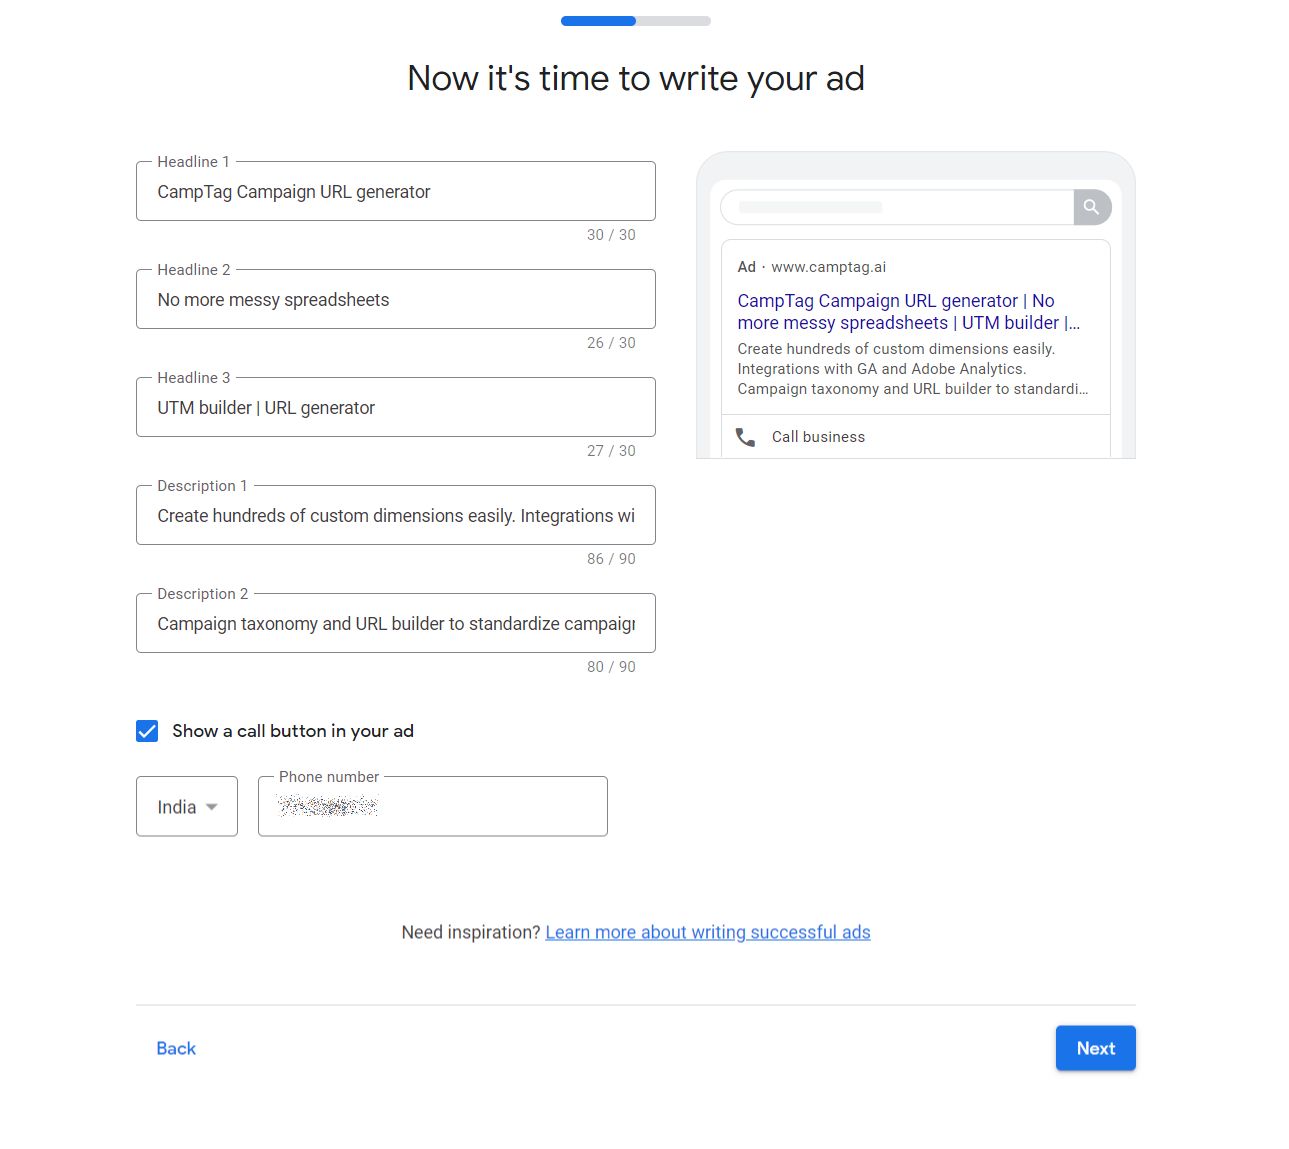
Task: Click the chevron arrow next to India
Action: [212, 807]
